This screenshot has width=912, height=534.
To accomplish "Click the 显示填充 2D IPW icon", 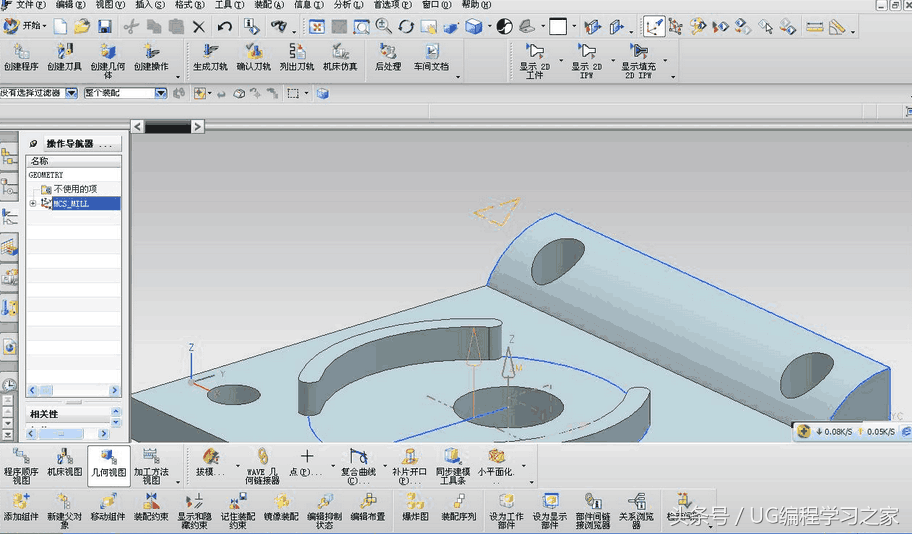I will [638, 60].
